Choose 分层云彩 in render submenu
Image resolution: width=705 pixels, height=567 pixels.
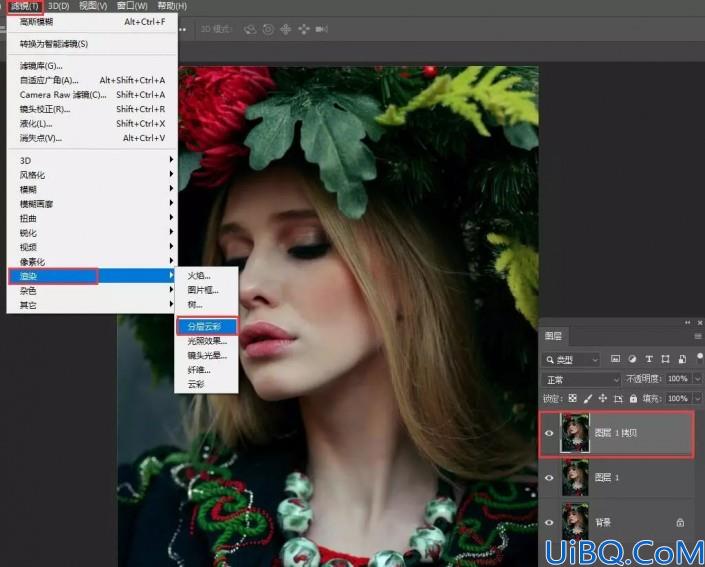[x=206, y=326]
